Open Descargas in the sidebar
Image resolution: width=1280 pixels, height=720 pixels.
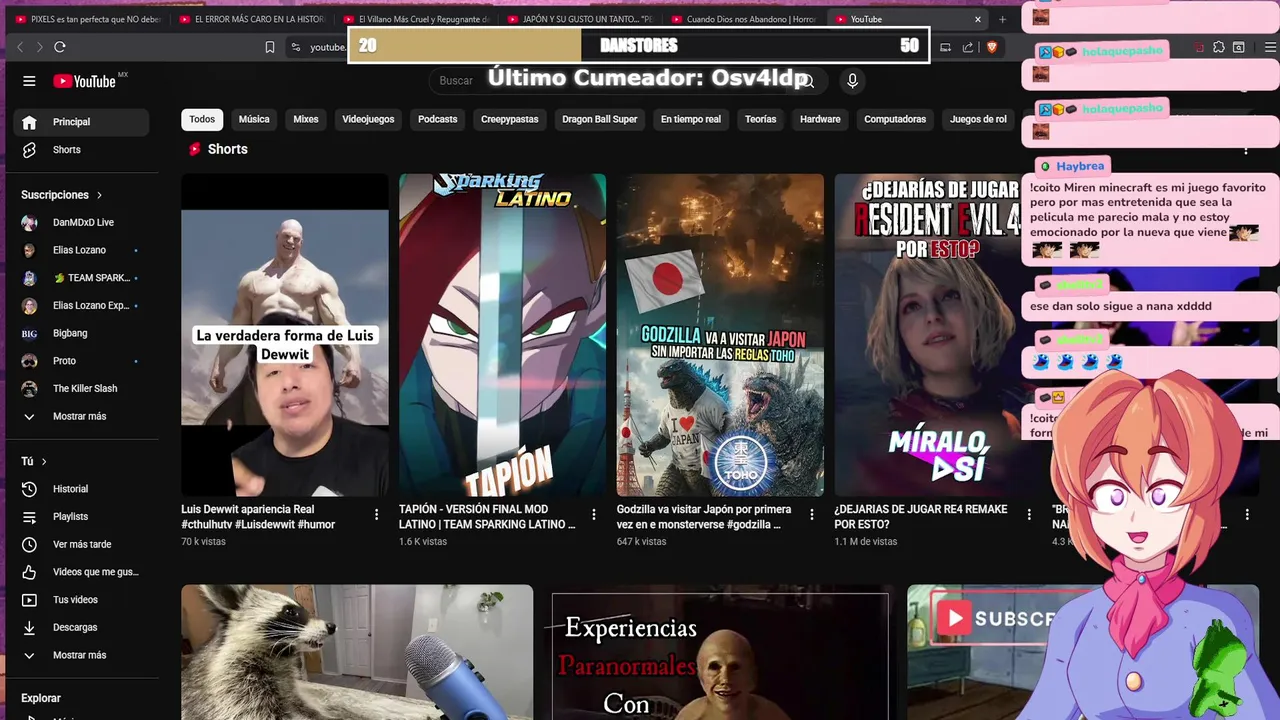82,627
